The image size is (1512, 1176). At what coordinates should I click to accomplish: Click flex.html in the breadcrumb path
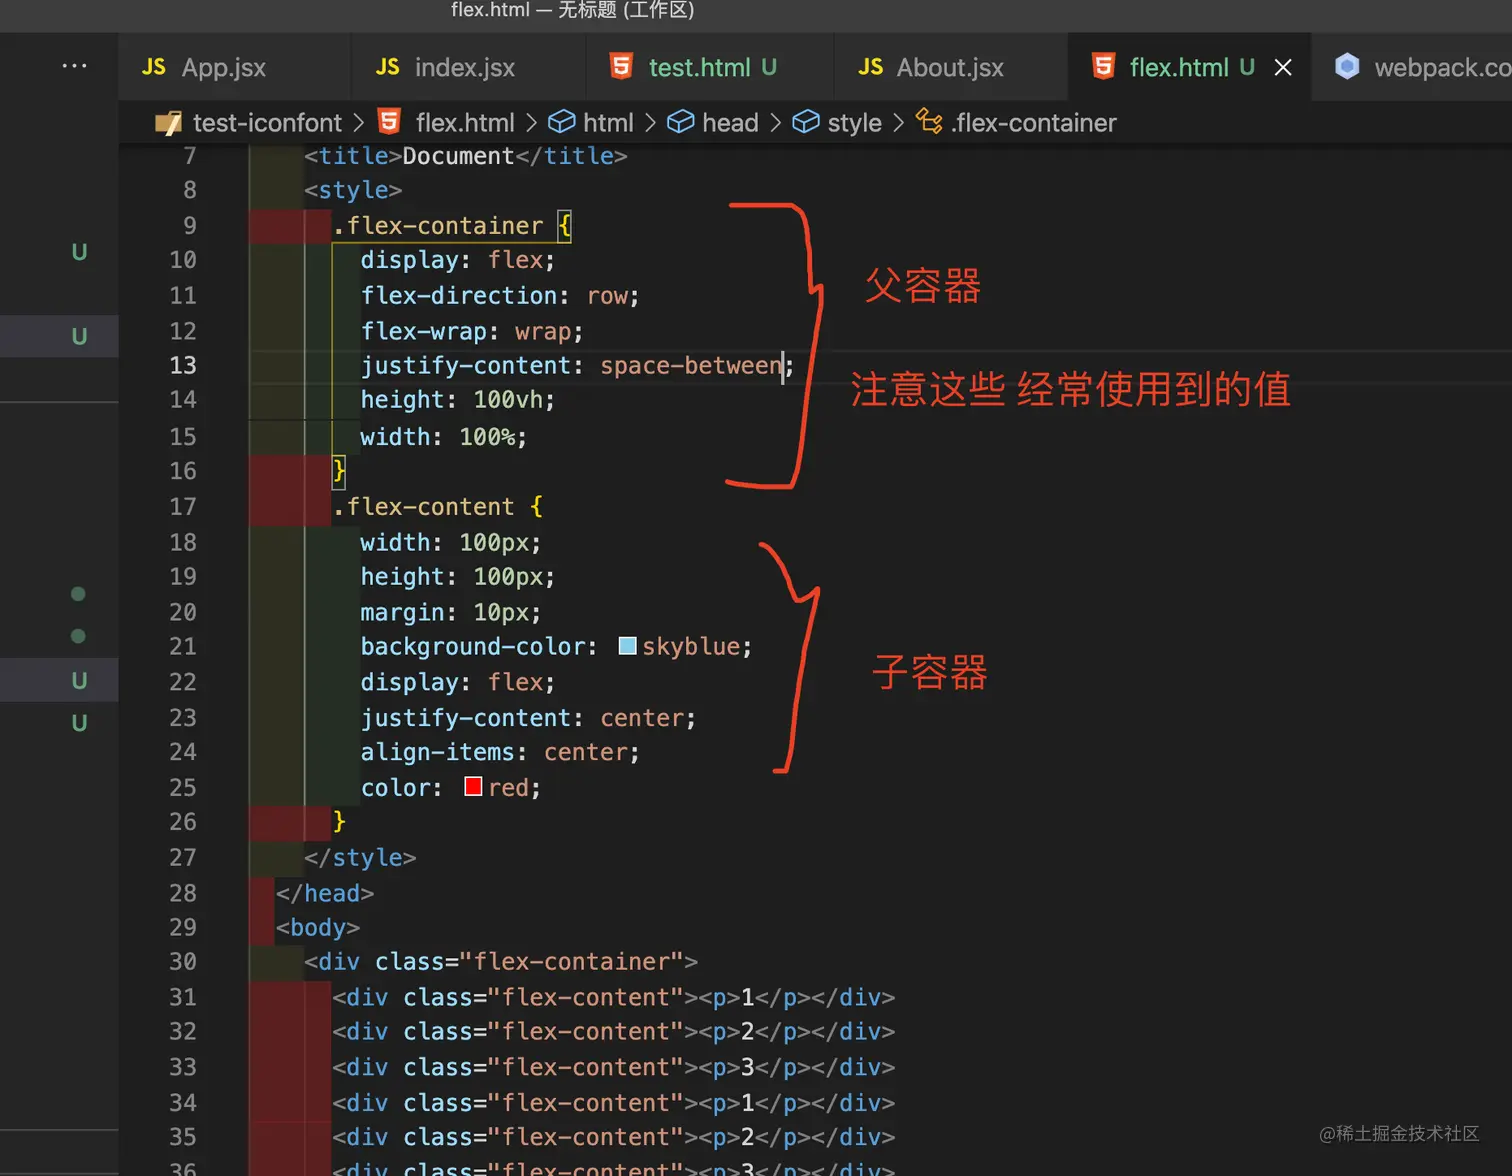tap(465, 123)
